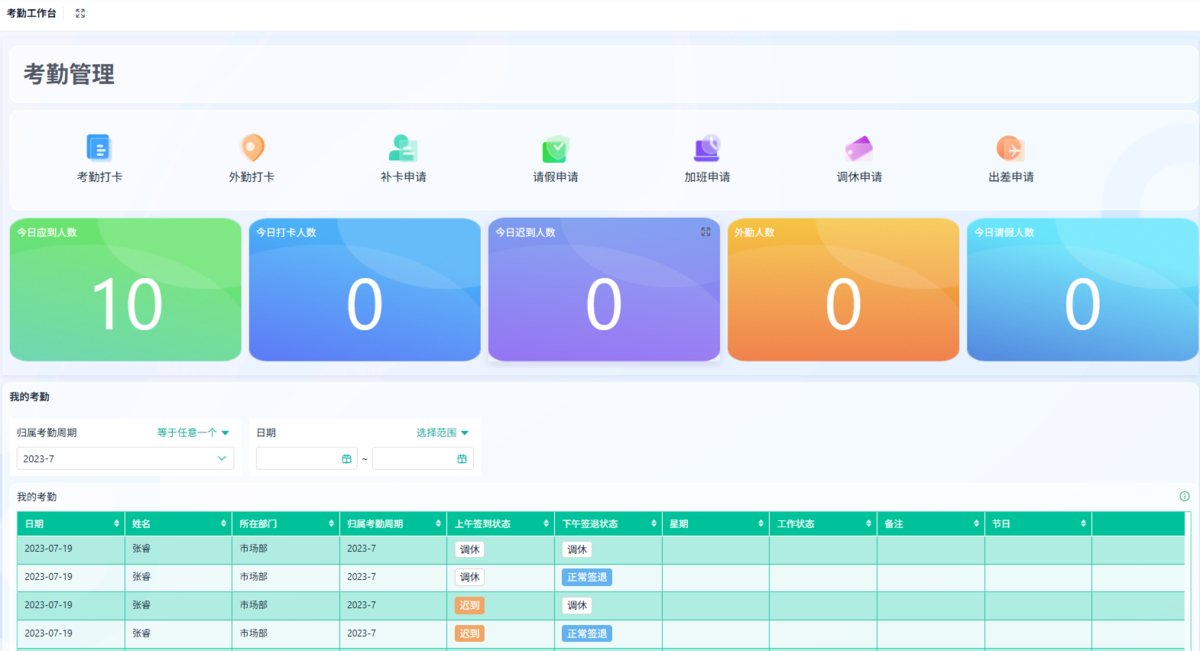Viewport: 1200px width, 651px height.
Task: Open the 调休申请 ticket icon
Action: point(859,148)
